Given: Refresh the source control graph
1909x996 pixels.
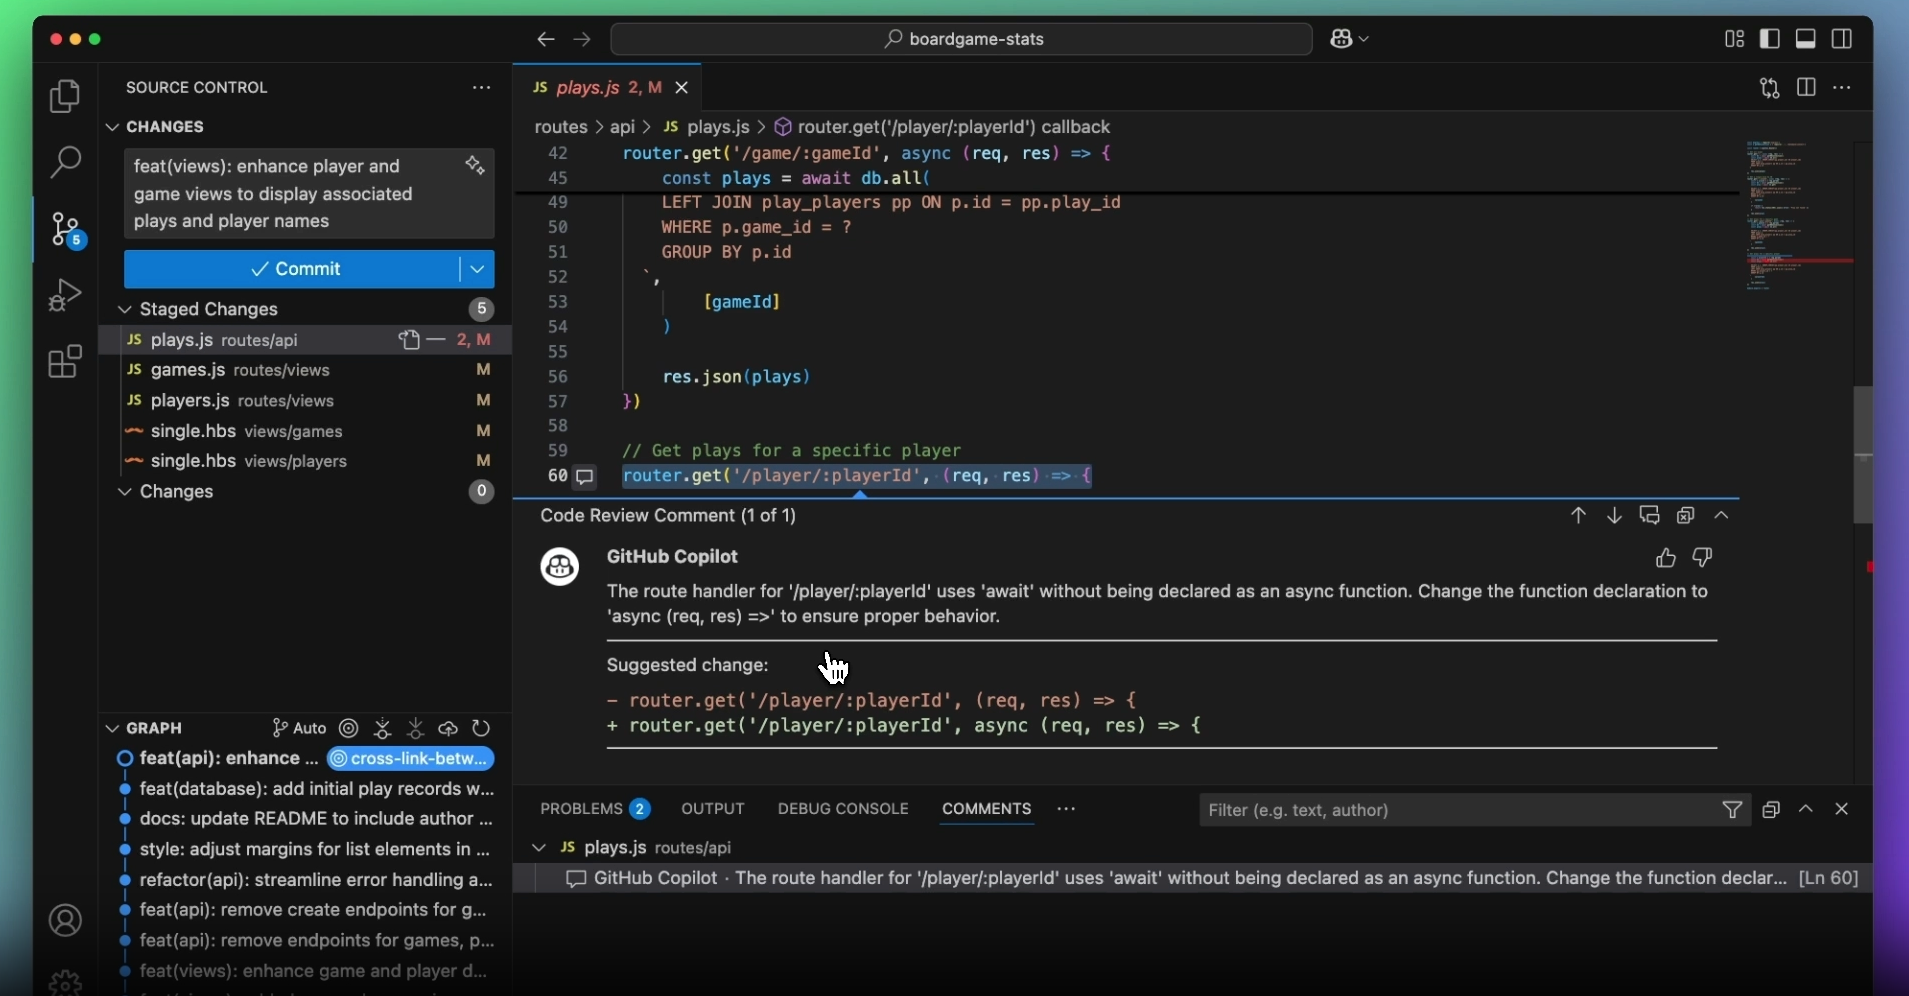Looking at the screenshot, I should 482,729.
